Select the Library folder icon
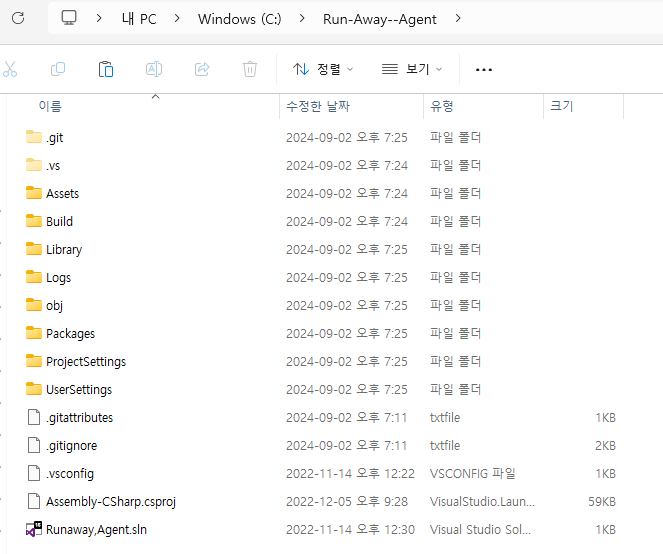663x554 pixels. tap(34, 249)
